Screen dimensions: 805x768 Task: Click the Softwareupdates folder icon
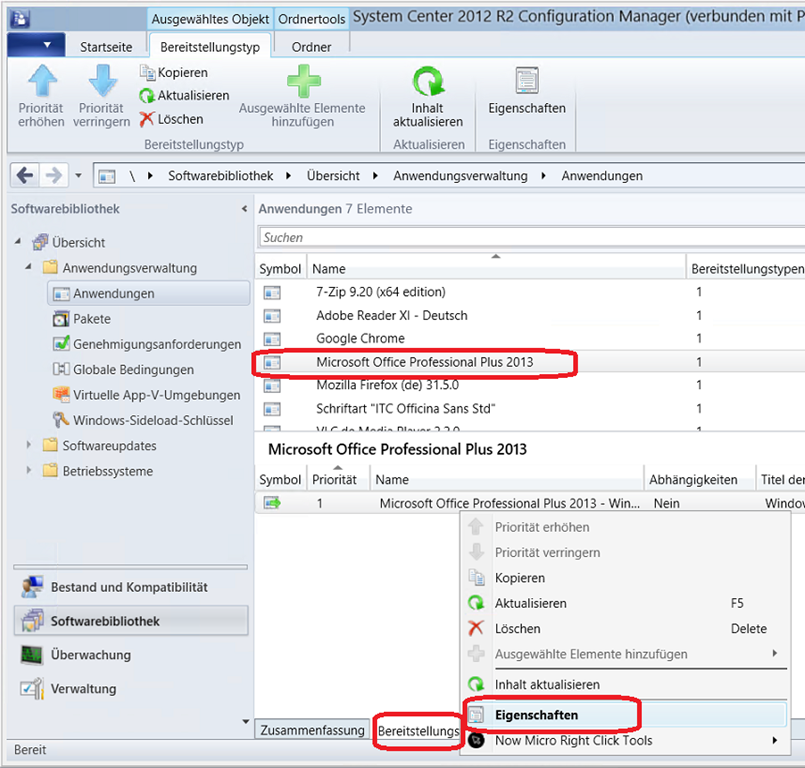coord(50,445)
